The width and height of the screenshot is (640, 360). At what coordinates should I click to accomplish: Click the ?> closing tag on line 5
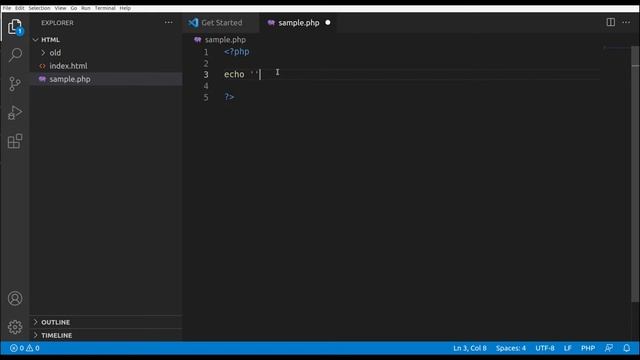pos(229,97)
